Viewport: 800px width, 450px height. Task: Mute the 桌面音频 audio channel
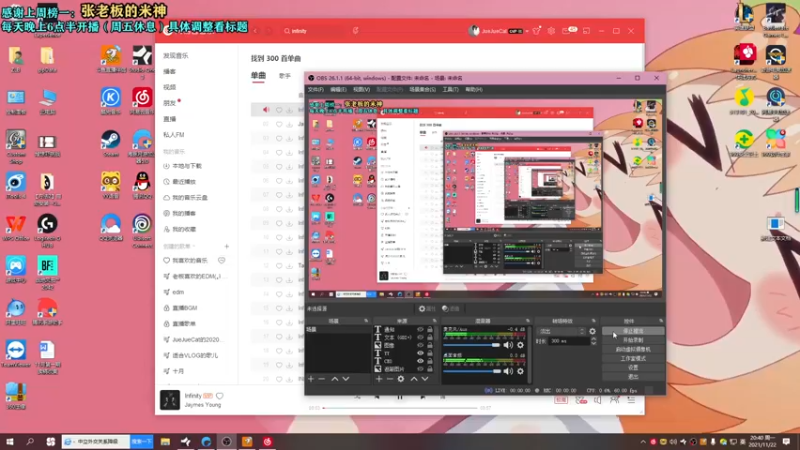point(508,371)
